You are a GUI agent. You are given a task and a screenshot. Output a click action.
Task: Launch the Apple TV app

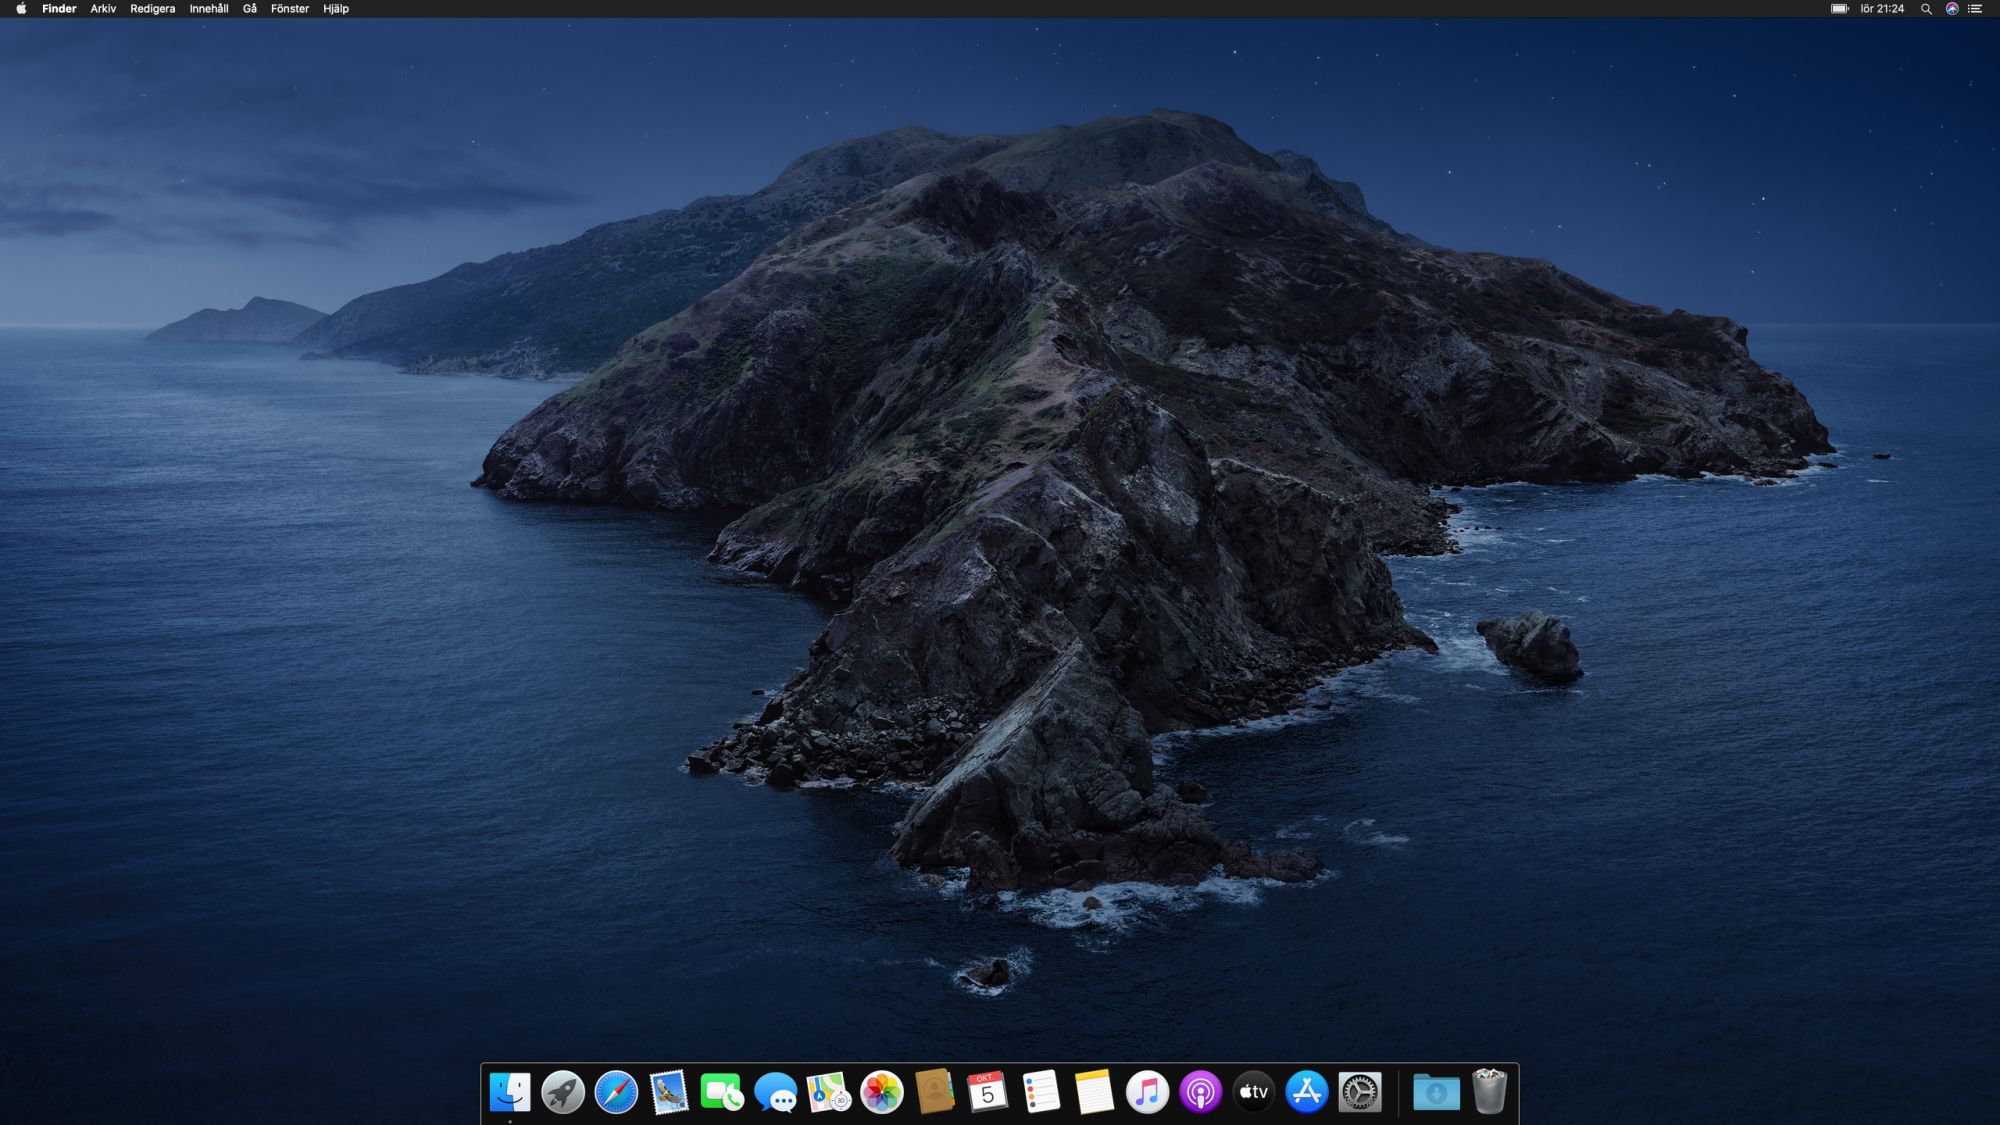[1252, 1092]
